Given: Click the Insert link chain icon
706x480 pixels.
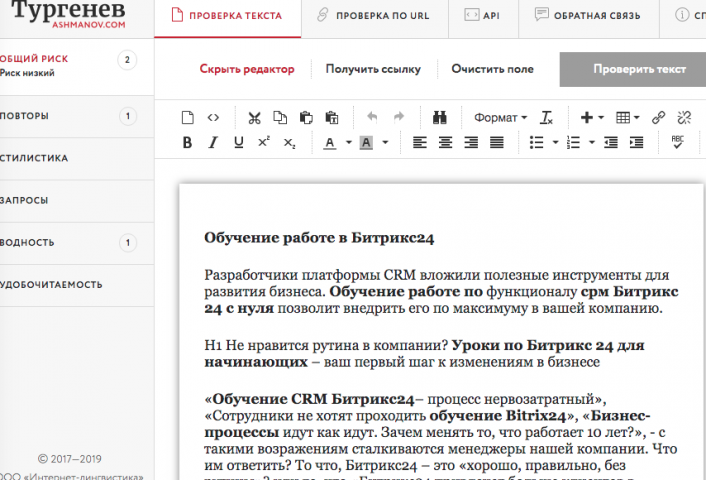Looking at the screenshot, I should pyautogui.click(x=658, y=117).
